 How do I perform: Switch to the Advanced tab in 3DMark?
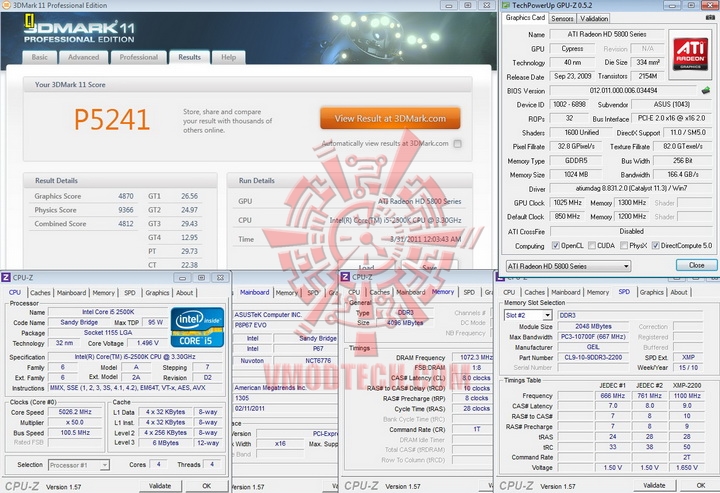83,57
